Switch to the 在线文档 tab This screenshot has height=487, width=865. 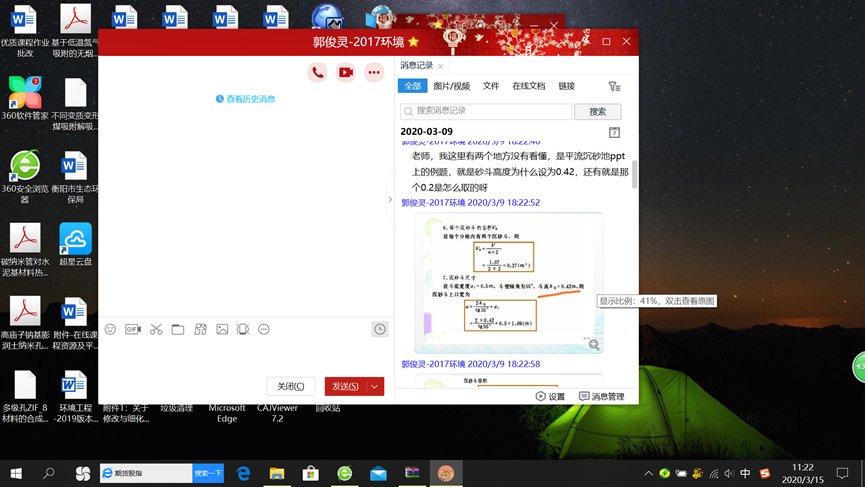[528, 87]
